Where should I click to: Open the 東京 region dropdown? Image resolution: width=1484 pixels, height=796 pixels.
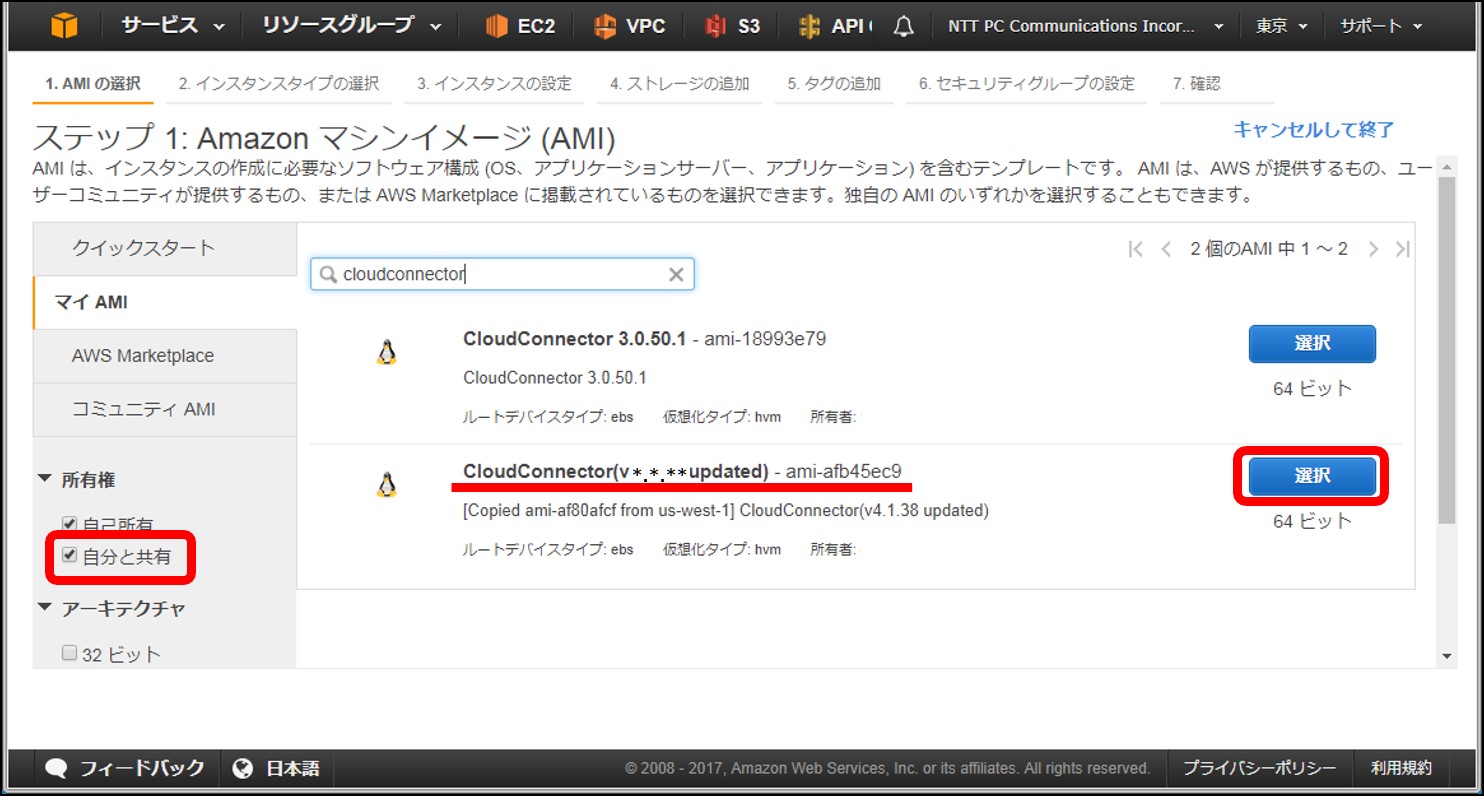coord(1282,26)
